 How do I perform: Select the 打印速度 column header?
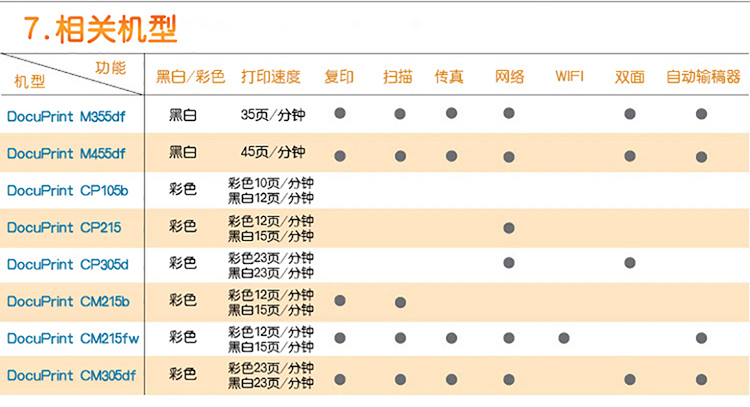point(270,77)
